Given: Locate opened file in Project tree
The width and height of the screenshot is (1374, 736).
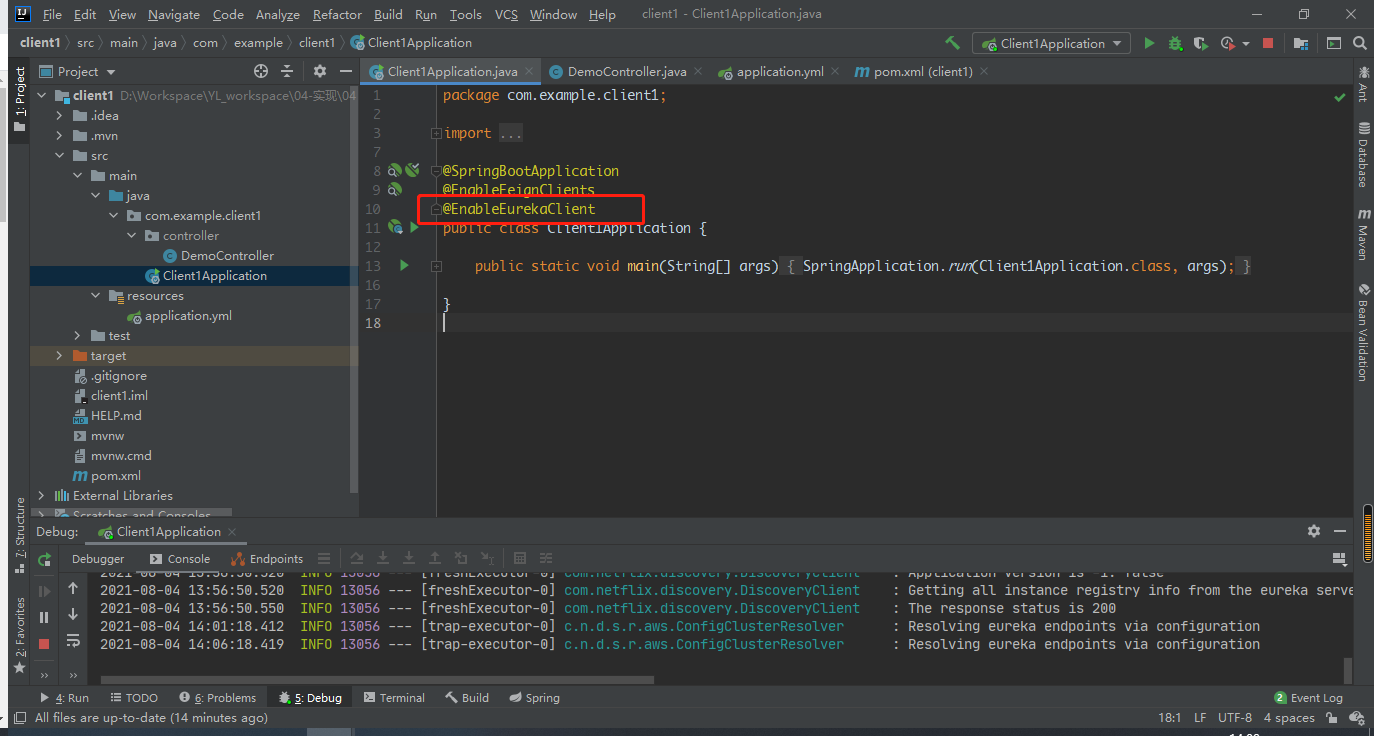Looking at the screenshot, I should coord(261,71).
